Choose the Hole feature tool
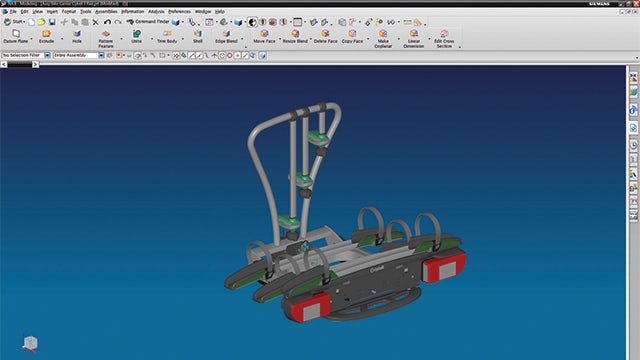The image size is (640, 360). pos(77,36)
